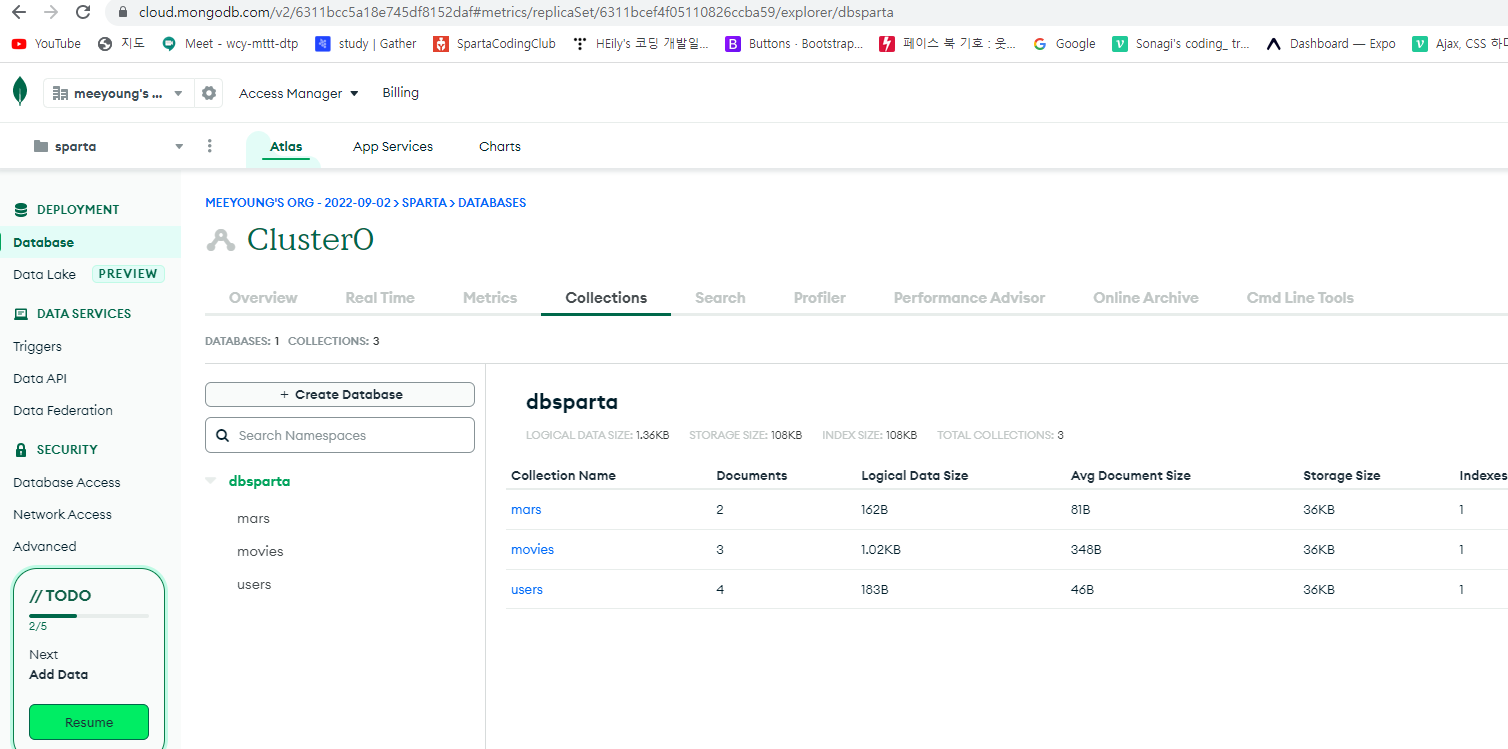The height and width of the screenshot is (749, 1508).
Task: Open Overview tab
Action: tap(263, 298)
